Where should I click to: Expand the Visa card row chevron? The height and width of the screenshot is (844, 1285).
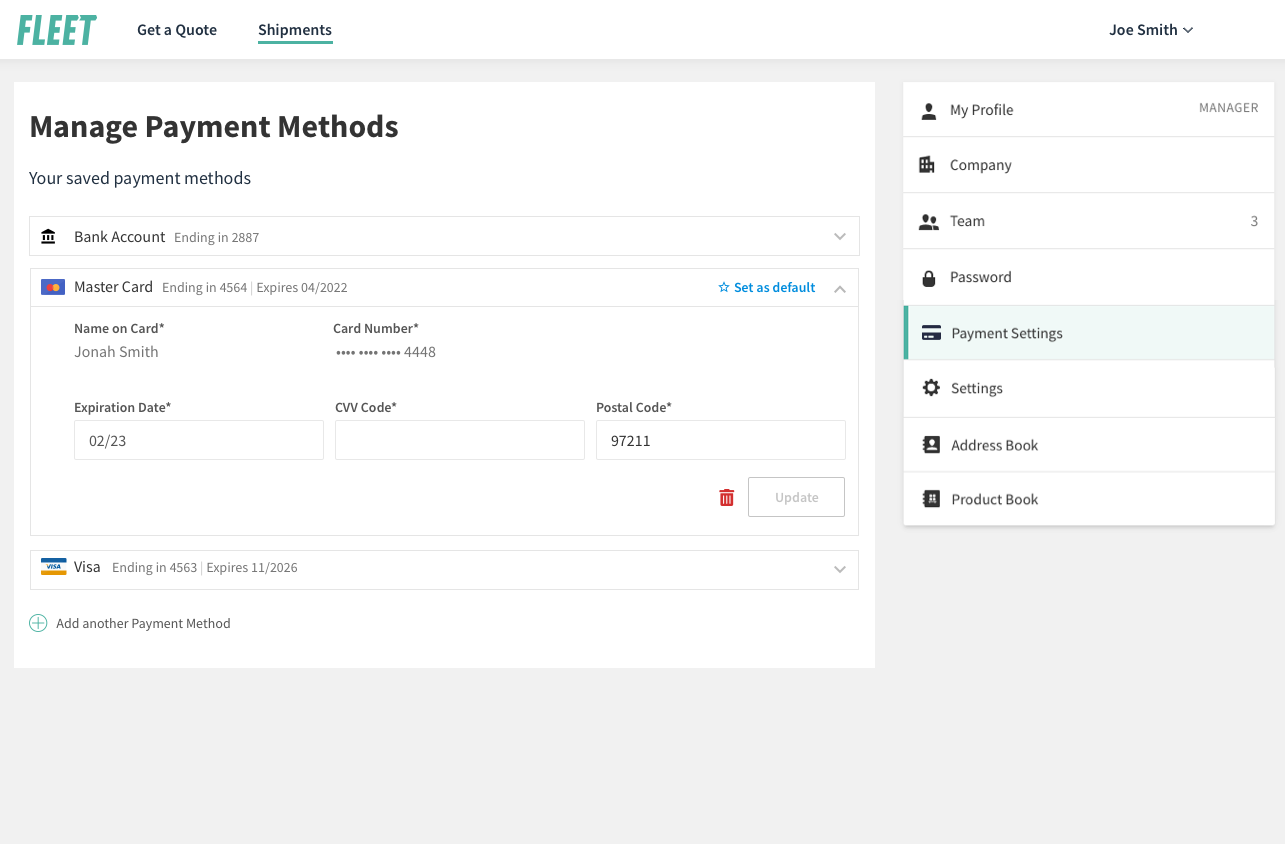(x=840, y=569)
